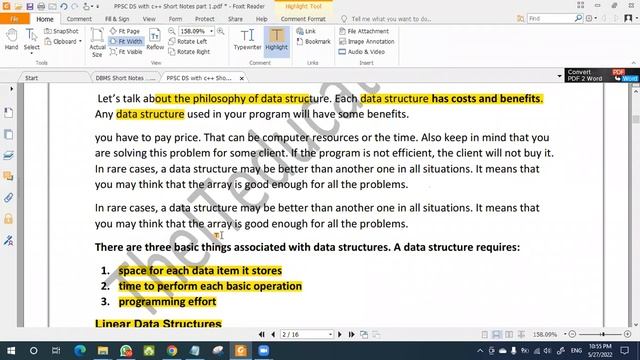
Task: Click the Find search field
Action: (551, 18)
